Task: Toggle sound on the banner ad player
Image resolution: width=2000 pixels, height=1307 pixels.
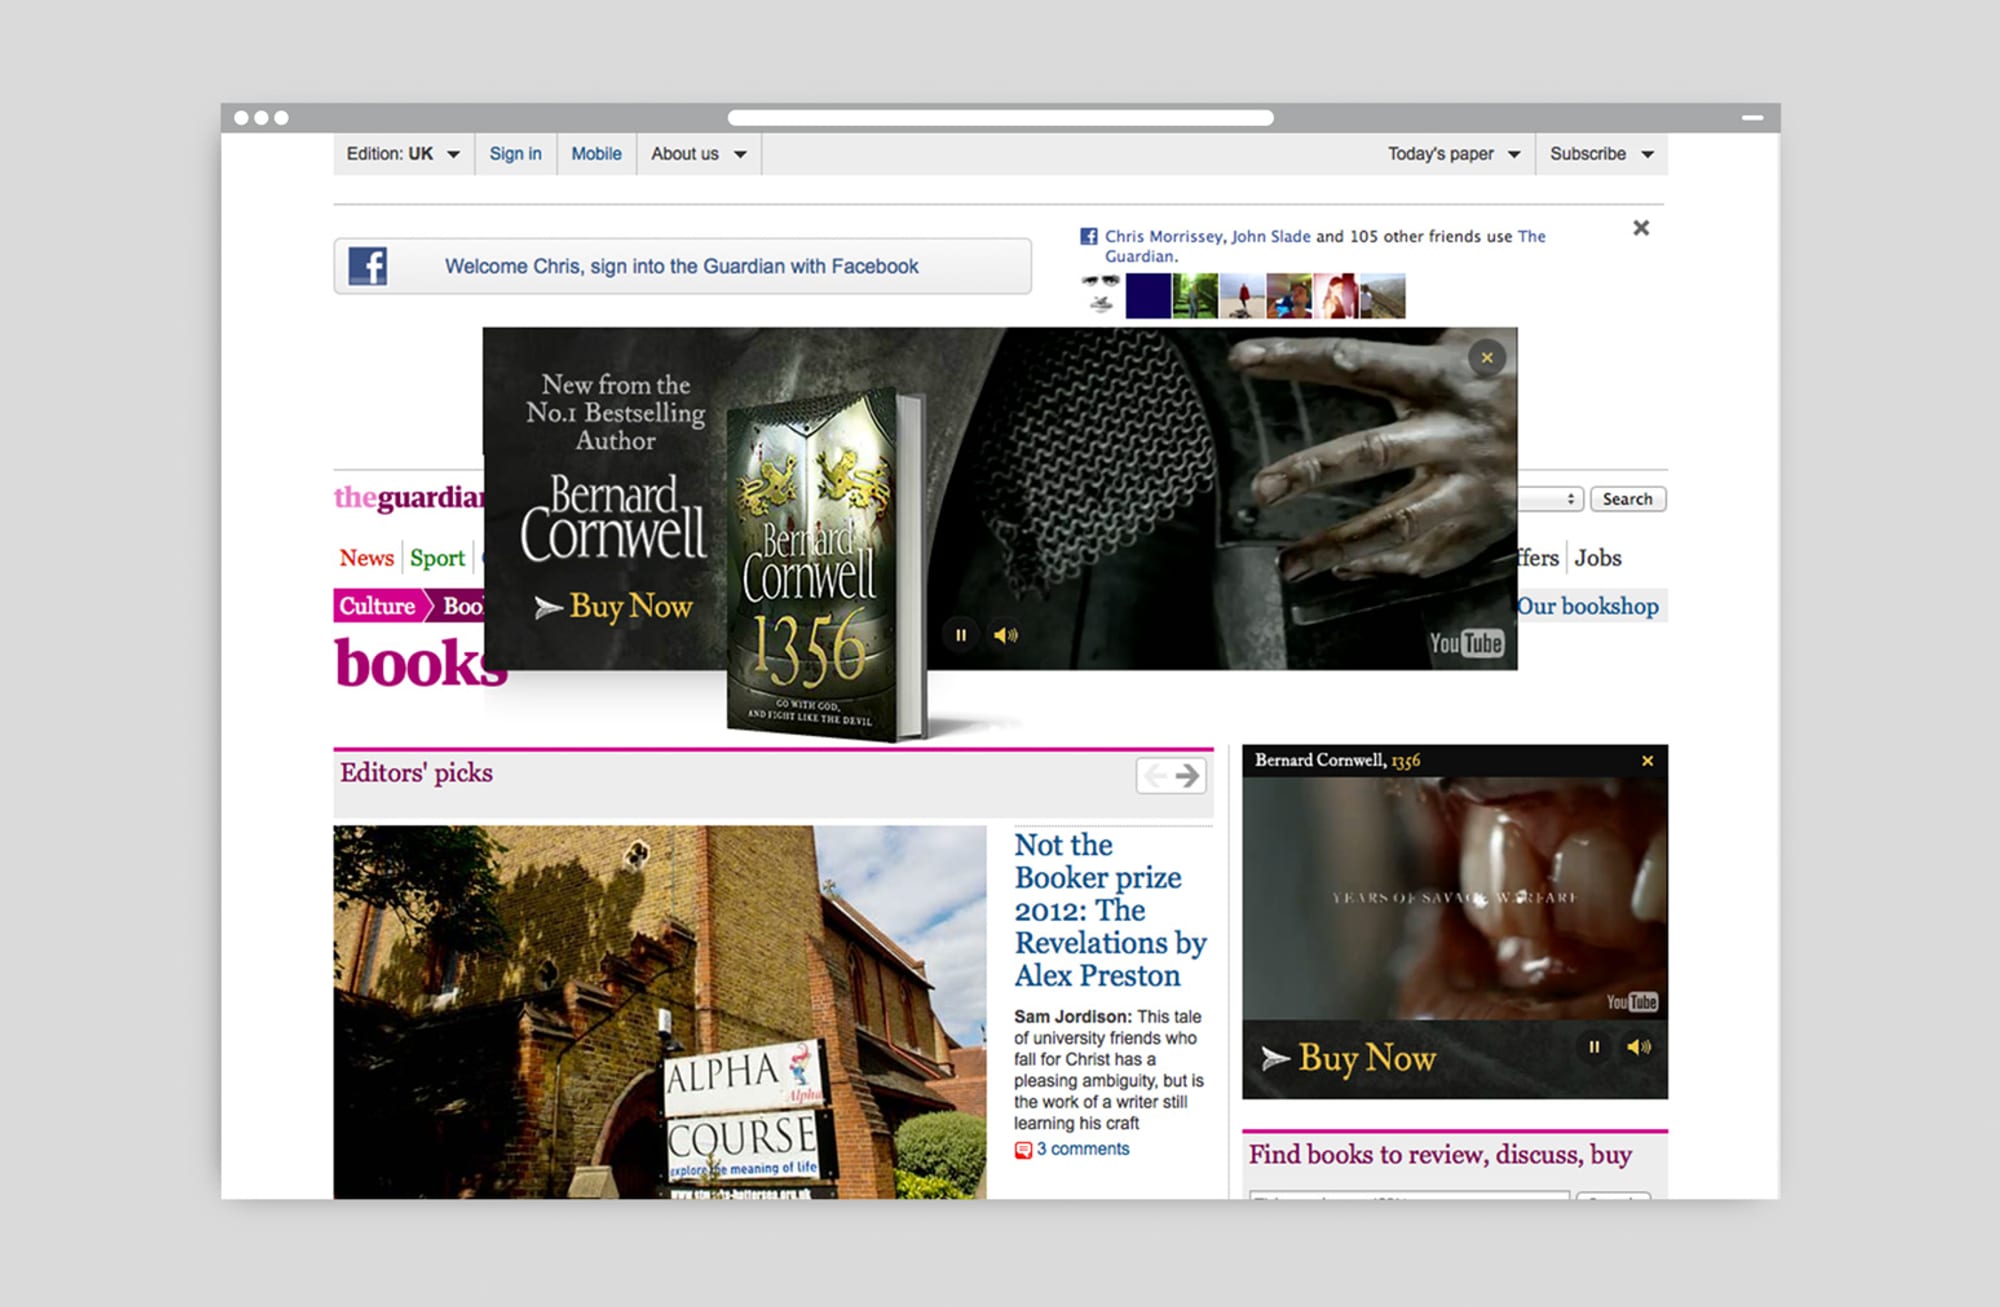Action: [x=1007, y=634]
